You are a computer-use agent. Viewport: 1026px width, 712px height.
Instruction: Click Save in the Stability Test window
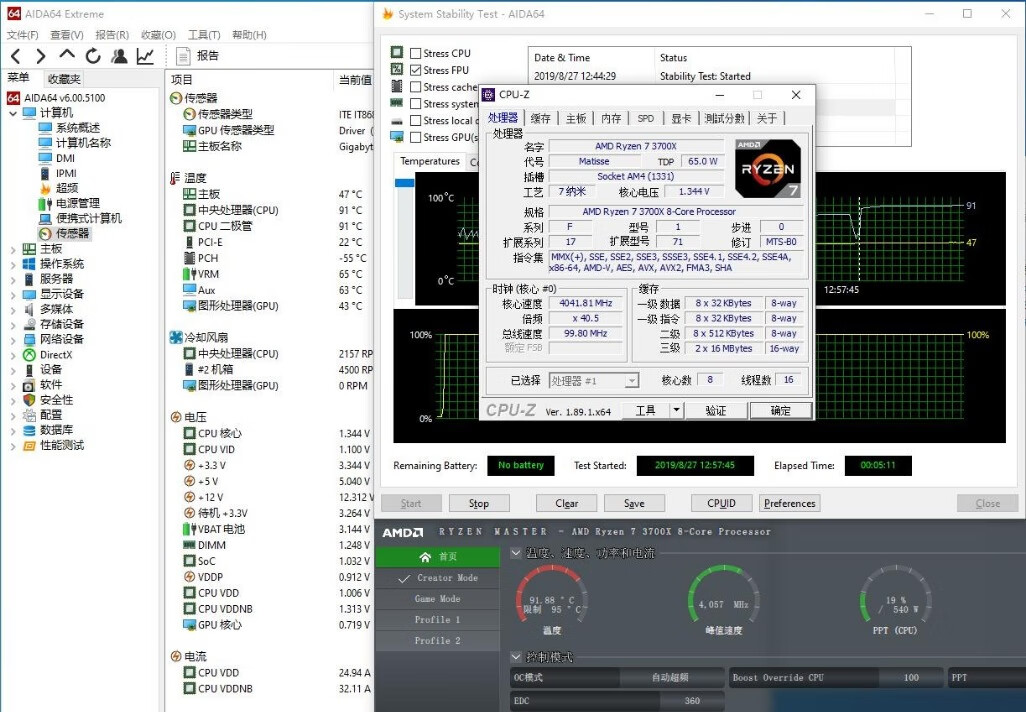click(634, 503)
